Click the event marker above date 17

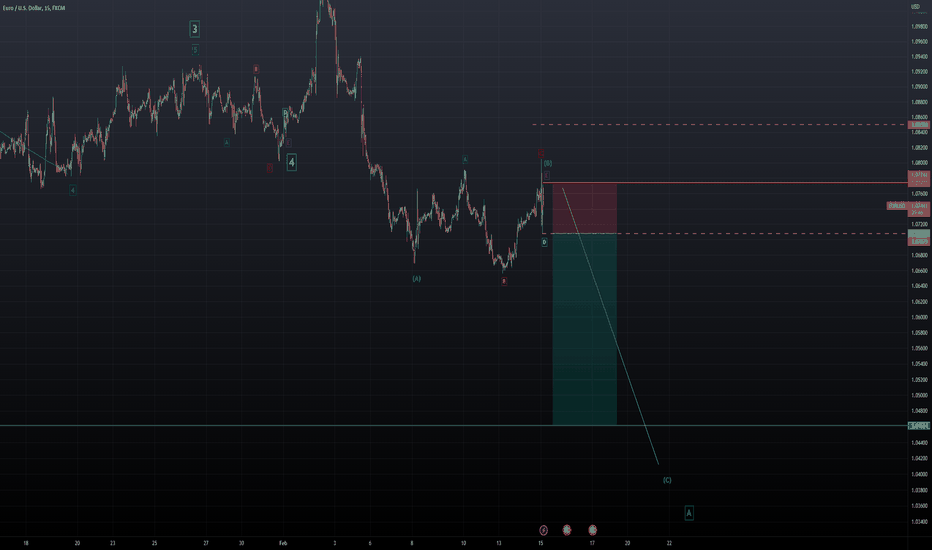pyautogui.click(x=592, y=530)
